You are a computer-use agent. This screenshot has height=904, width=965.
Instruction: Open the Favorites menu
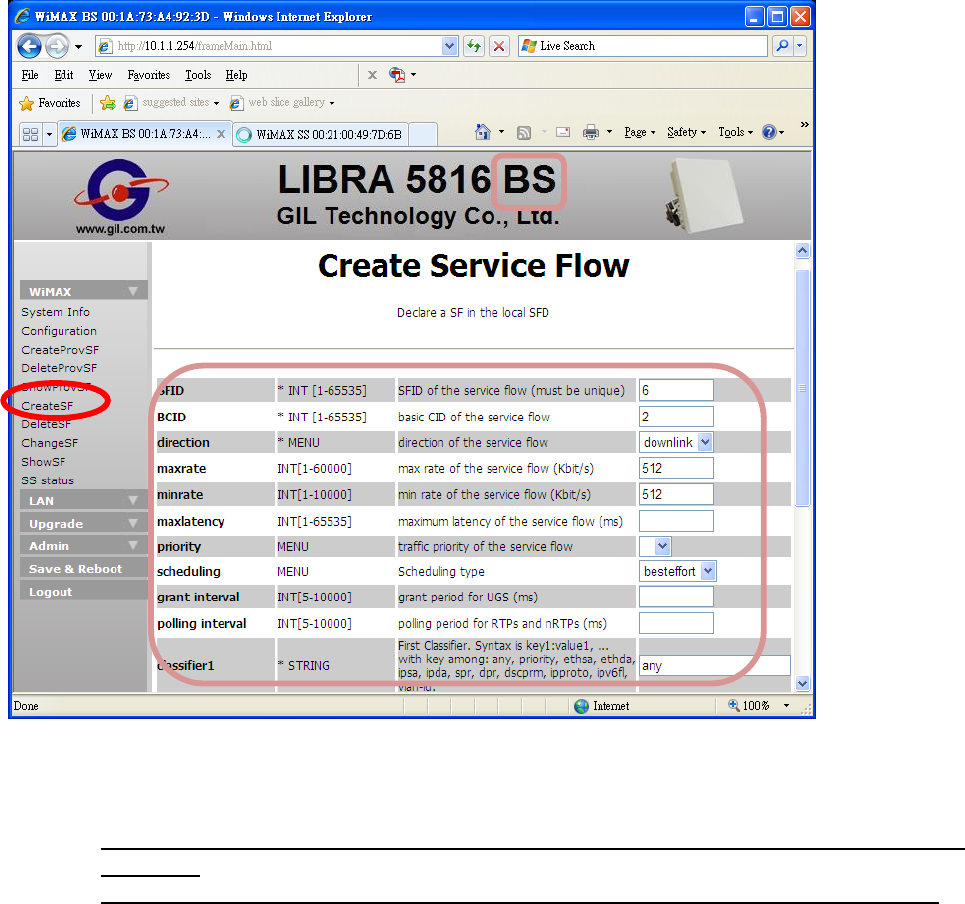148,75
